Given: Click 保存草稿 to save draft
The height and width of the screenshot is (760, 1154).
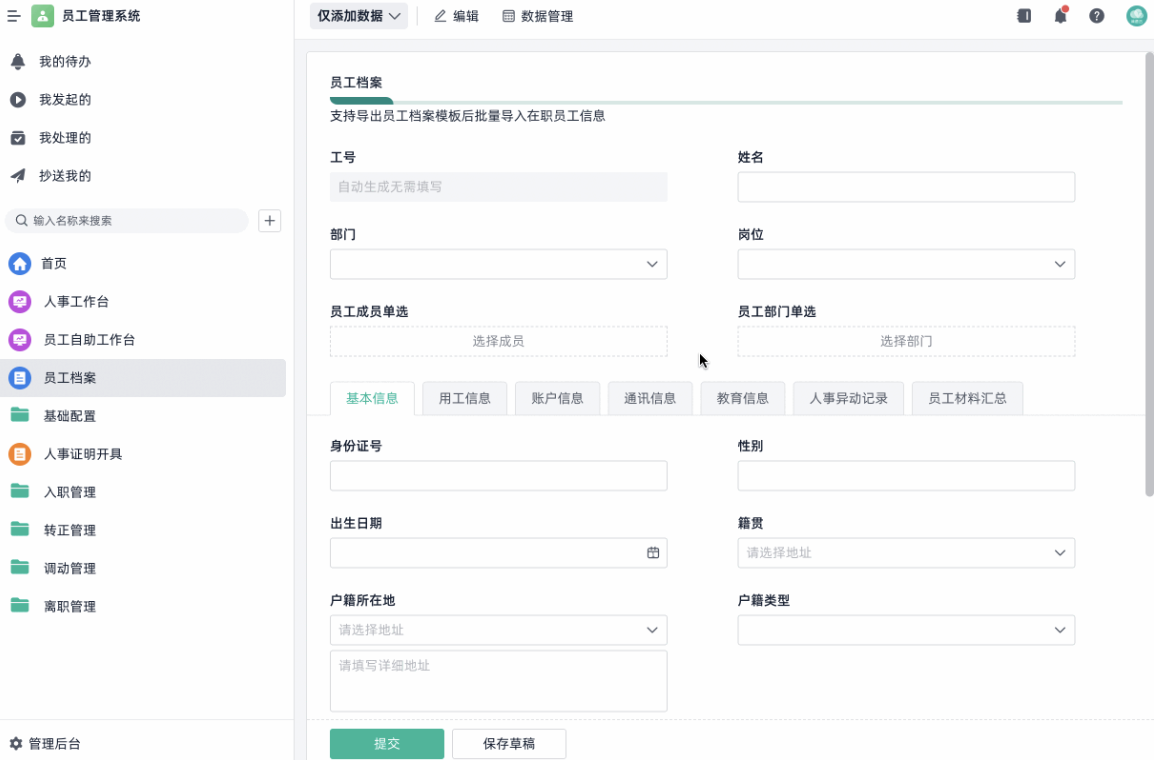Looking at the screenshot, I should click(x=509, y=743).
